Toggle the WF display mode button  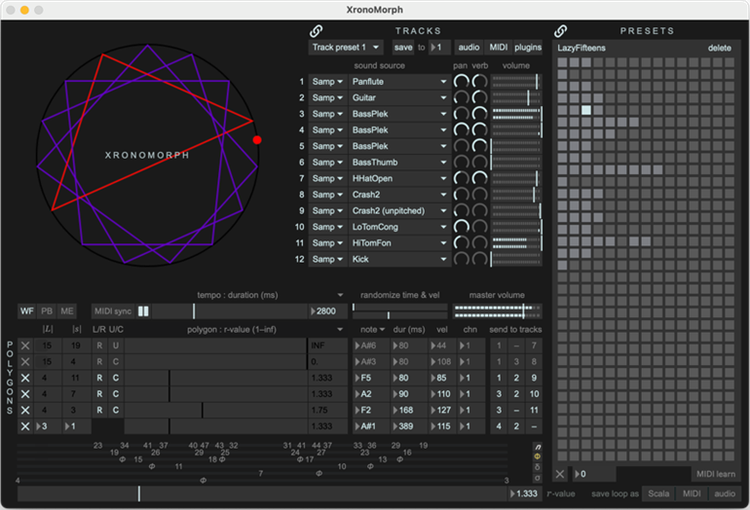(27, 312)
